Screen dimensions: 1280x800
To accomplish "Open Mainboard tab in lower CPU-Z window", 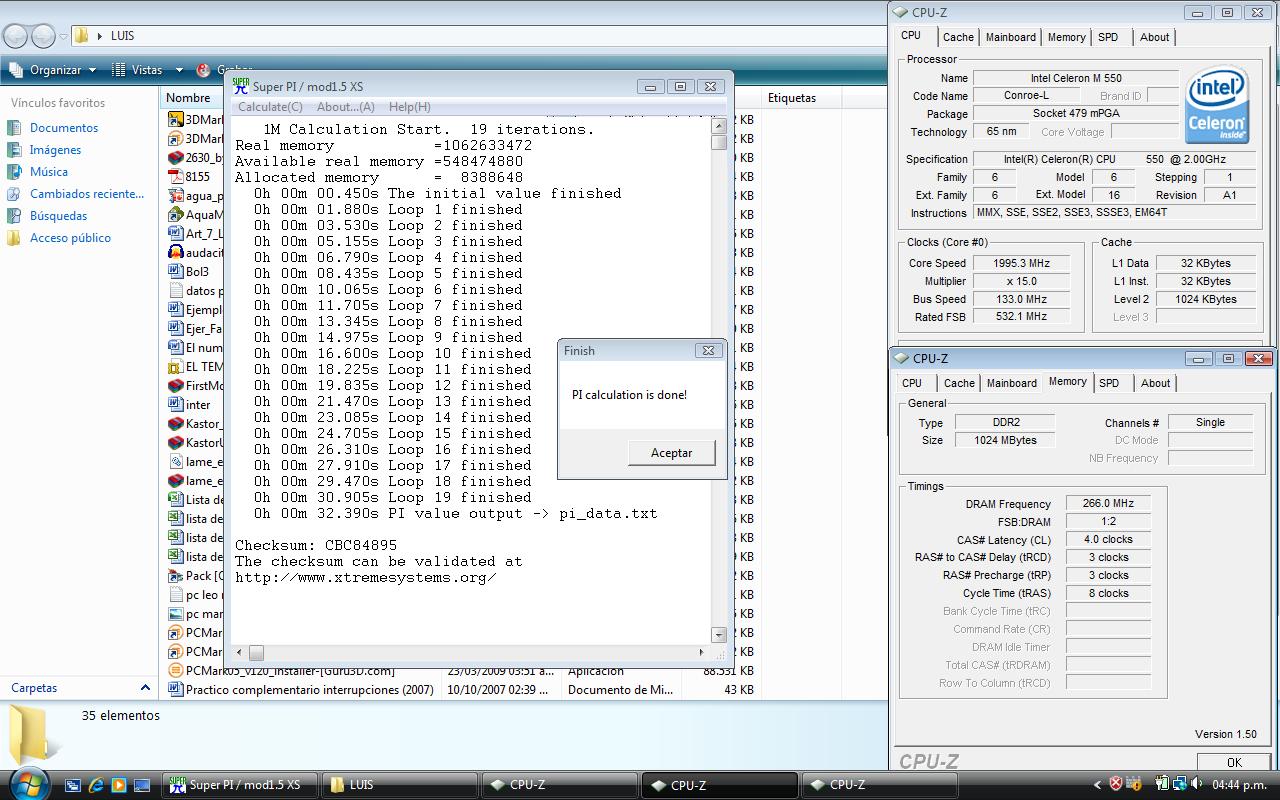I will pyautogui.click(x=1012, y=383).
